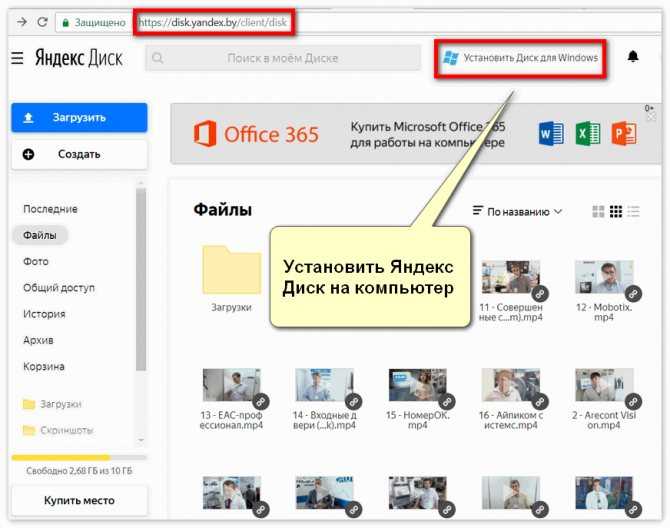The image size is (670, 528).
Task: Open the 15 - НомерОК.mp4 video thumbnail
Action: coord(418,385)
